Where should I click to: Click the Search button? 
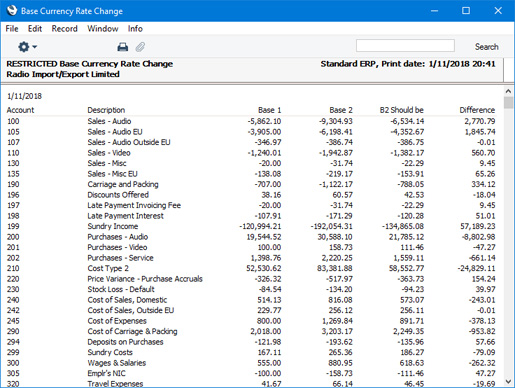(x=487, y=47)
